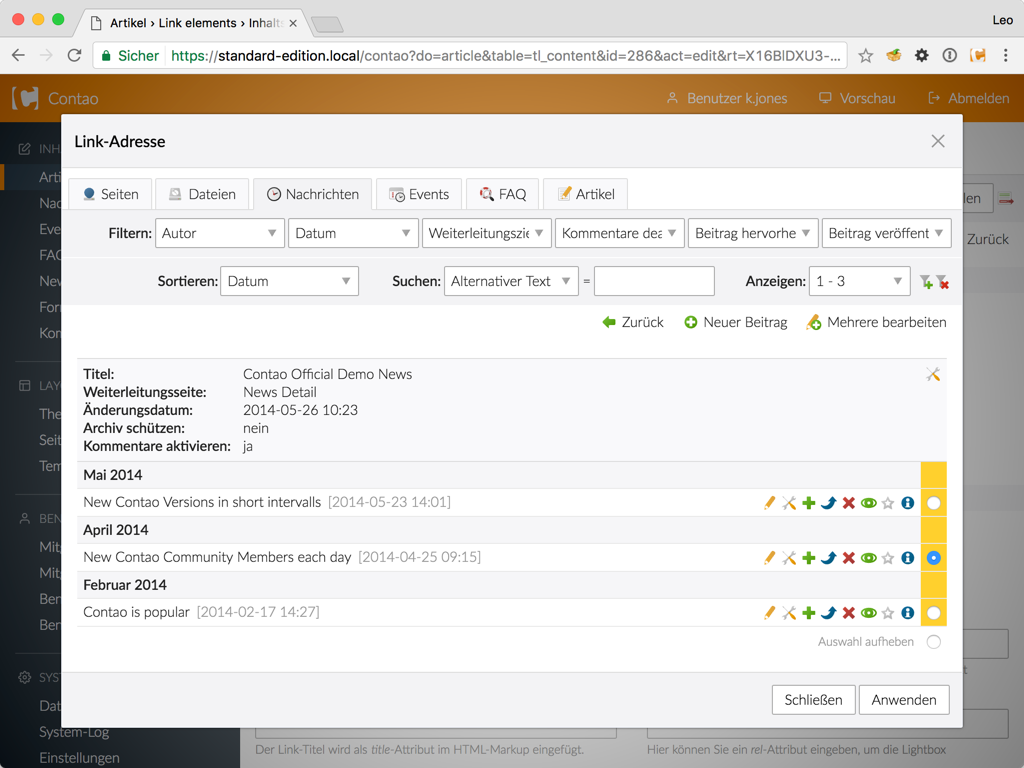Viewport: 1024px width, 768px height.
Task: Show info for 'Contao is popular'
Action: [908, 613]
